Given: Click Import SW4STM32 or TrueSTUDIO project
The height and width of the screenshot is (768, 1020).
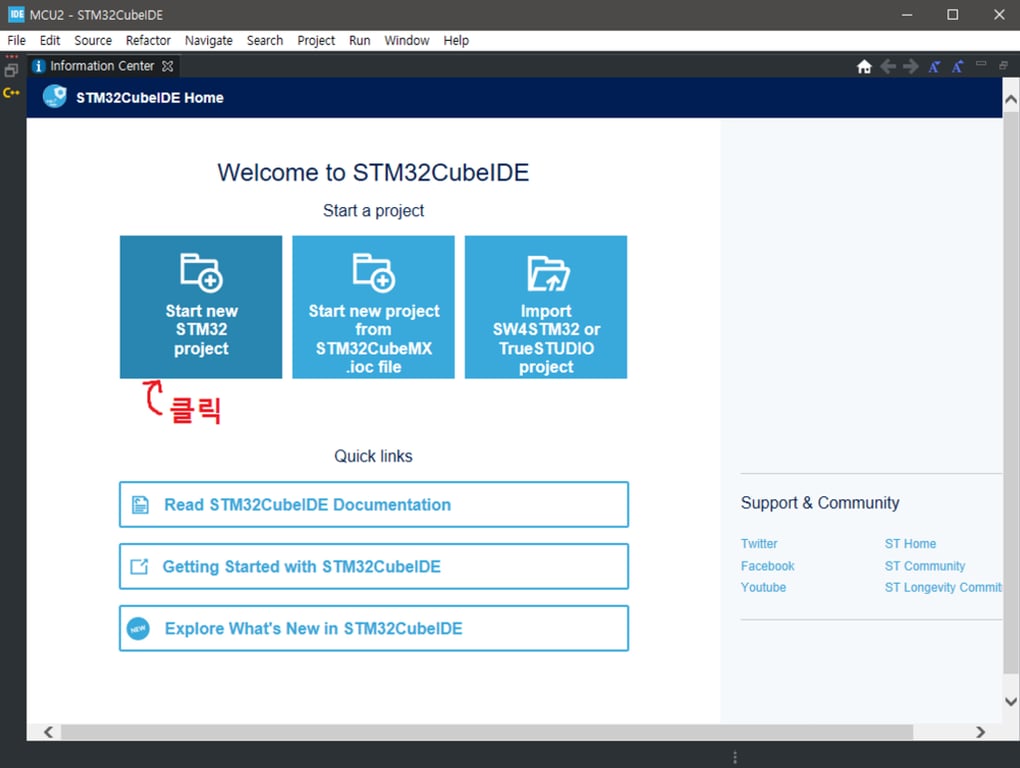Looking at the screenshot, I should [546, 307].
